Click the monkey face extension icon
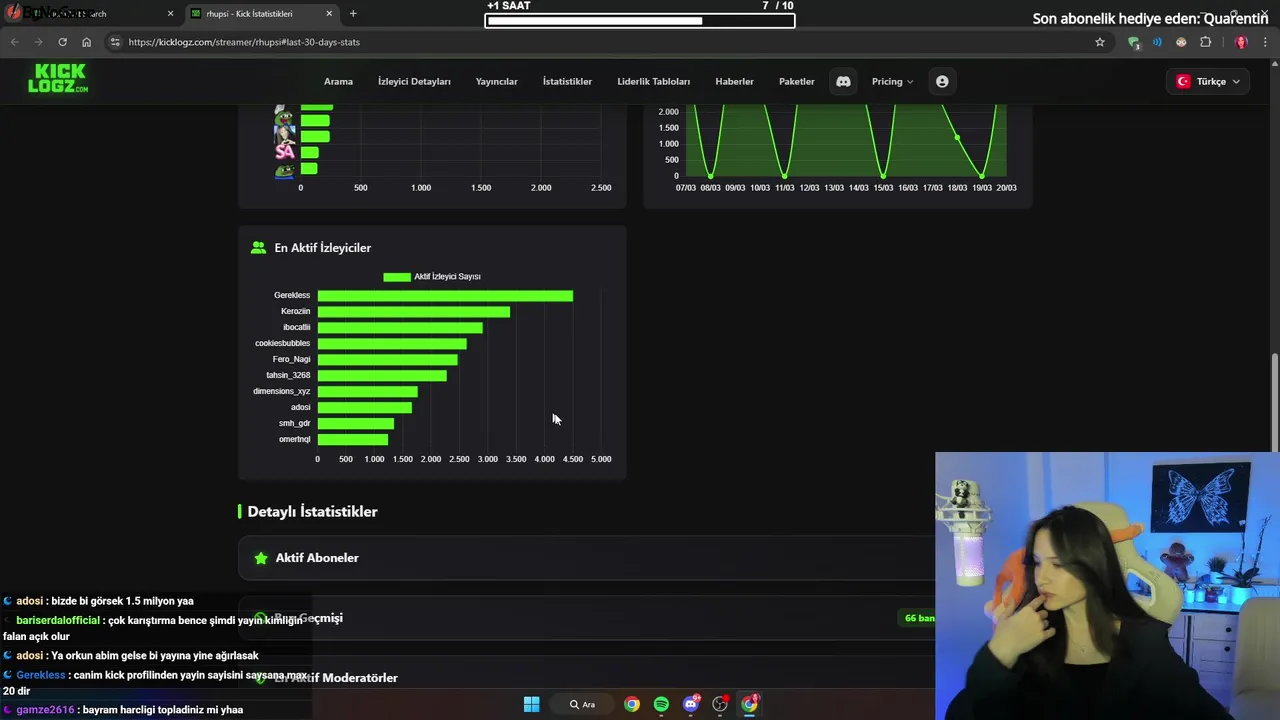The height and width of the screenshot is (720, 1280). pyautogui.click(x=1181, y=42)
